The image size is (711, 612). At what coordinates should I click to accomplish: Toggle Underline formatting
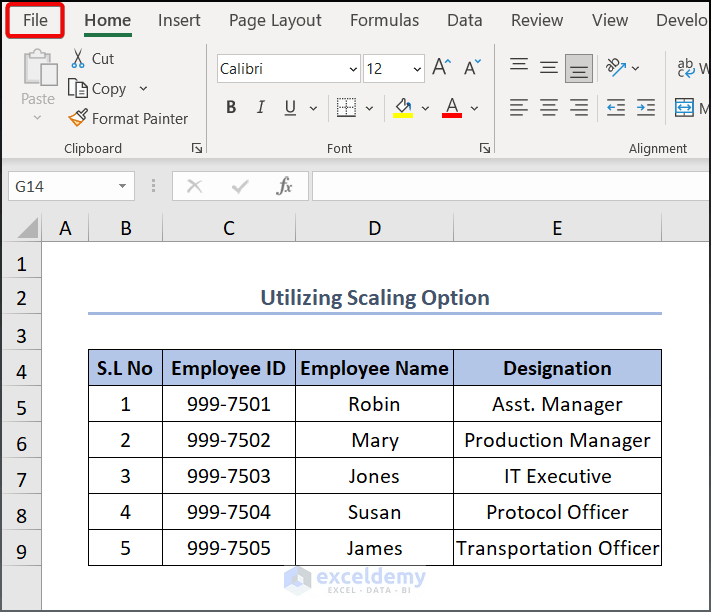click(290, 108)
